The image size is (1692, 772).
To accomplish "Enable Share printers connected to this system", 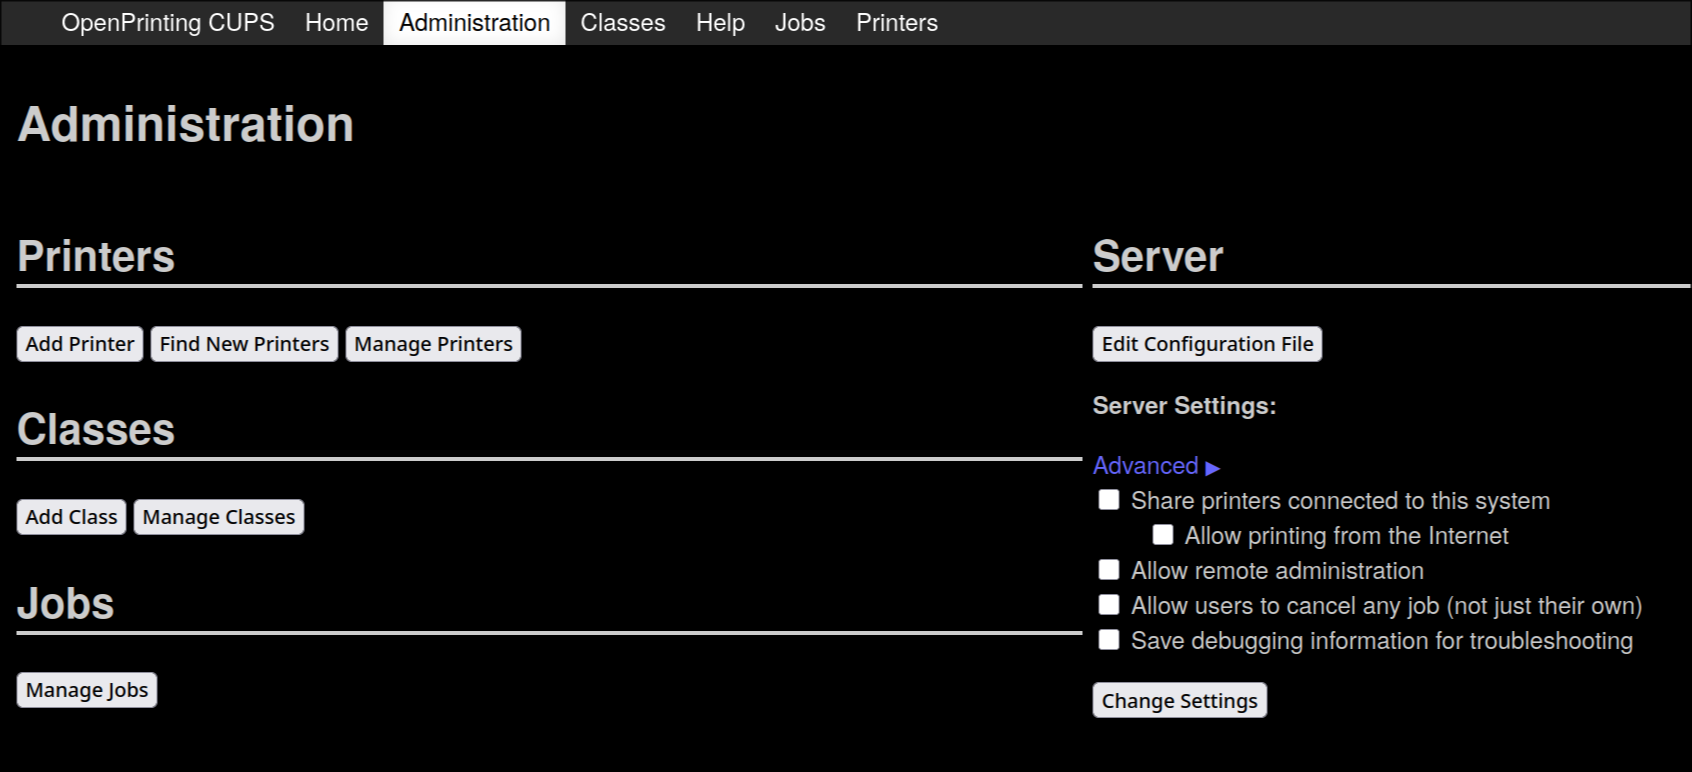I will point(1109,500).
